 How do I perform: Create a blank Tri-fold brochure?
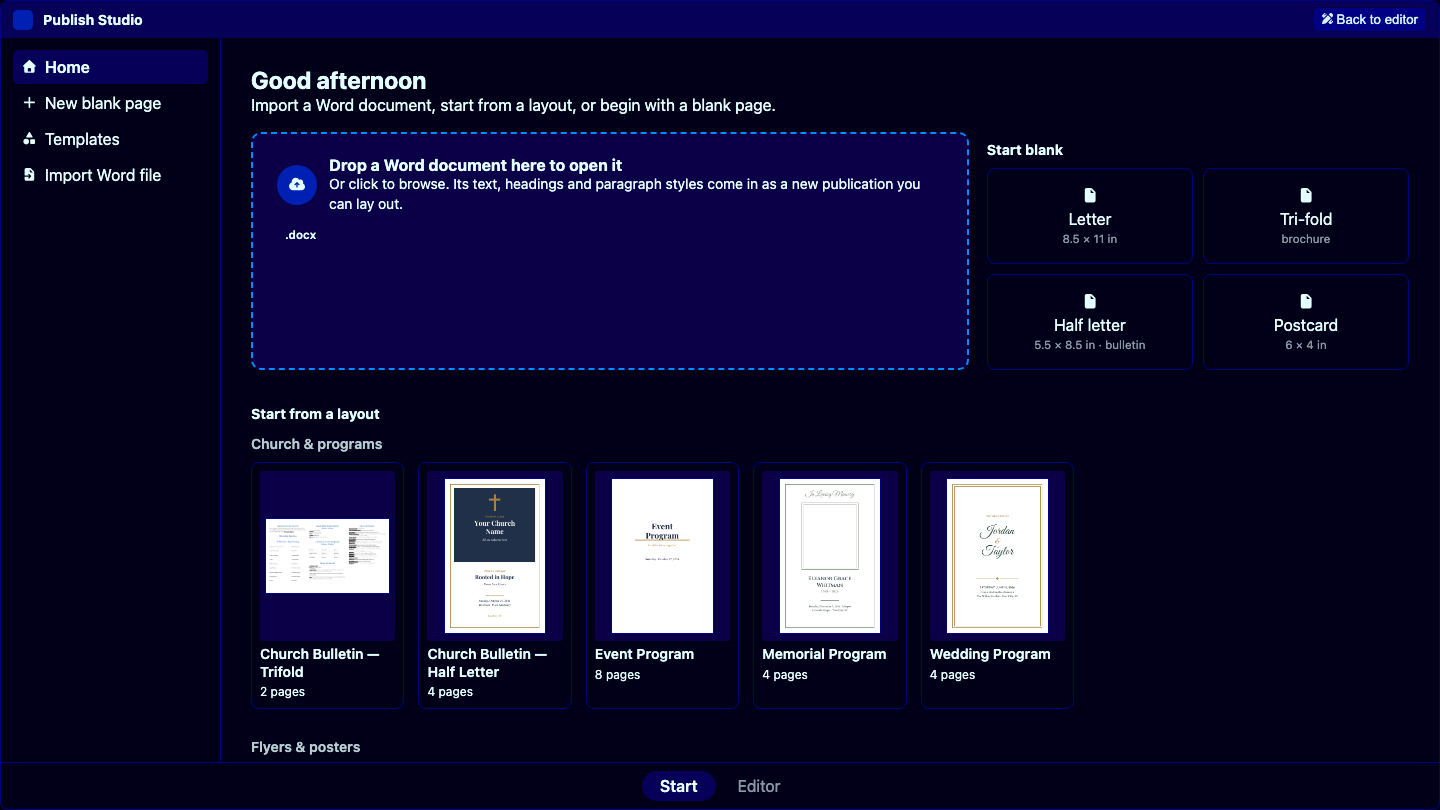[x=1306, y=216]
